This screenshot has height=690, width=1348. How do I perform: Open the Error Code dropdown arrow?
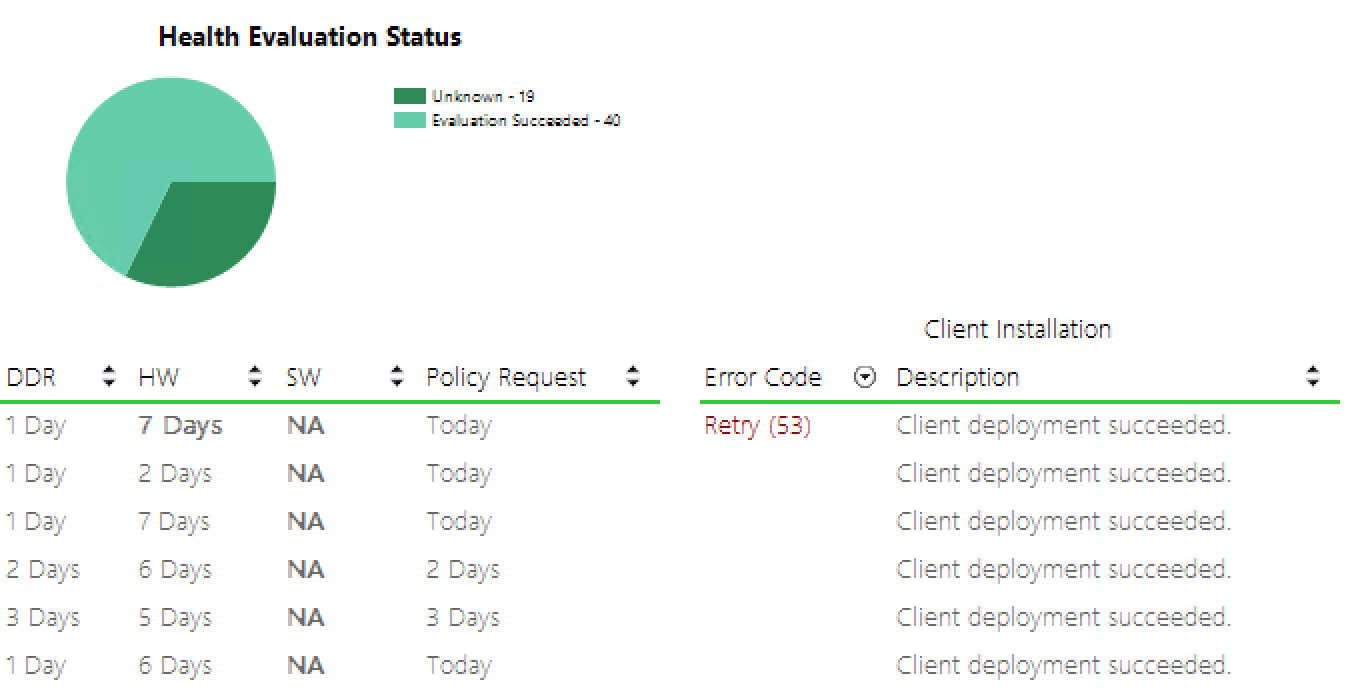coord(864,377)
